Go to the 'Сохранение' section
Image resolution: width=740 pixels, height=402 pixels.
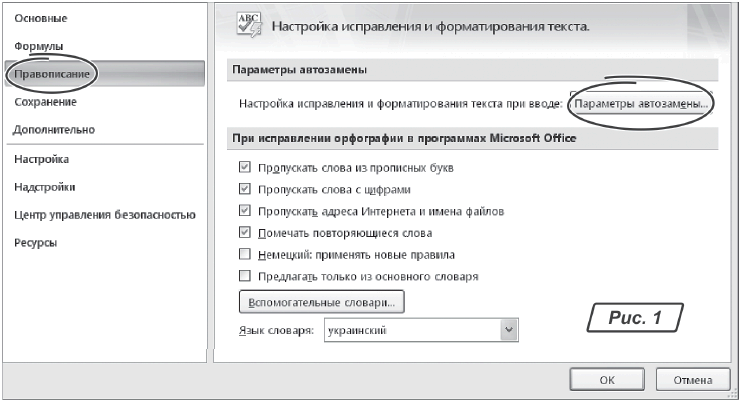point(46,102)
